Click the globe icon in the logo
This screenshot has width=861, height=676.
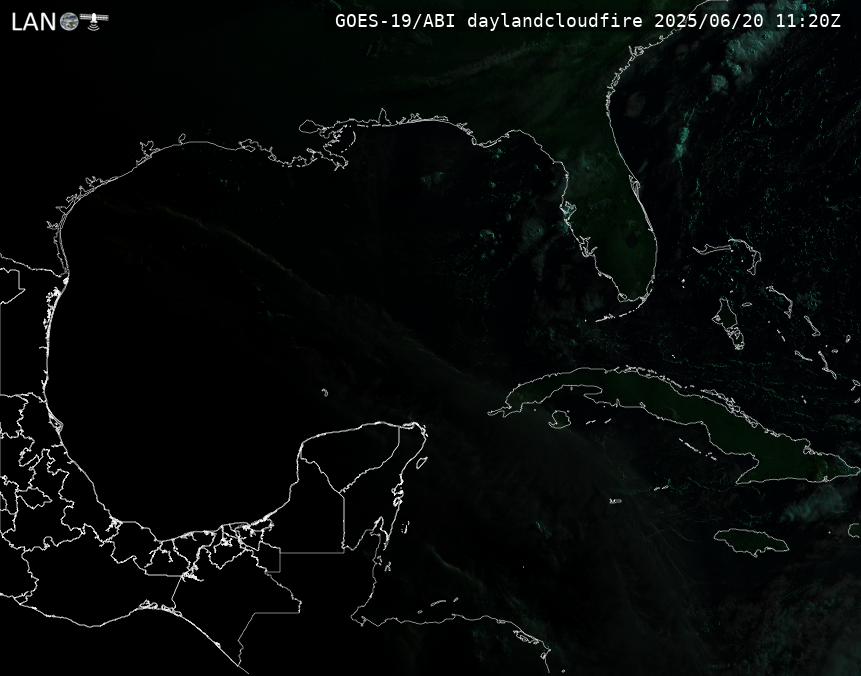(x=69, y=22)
